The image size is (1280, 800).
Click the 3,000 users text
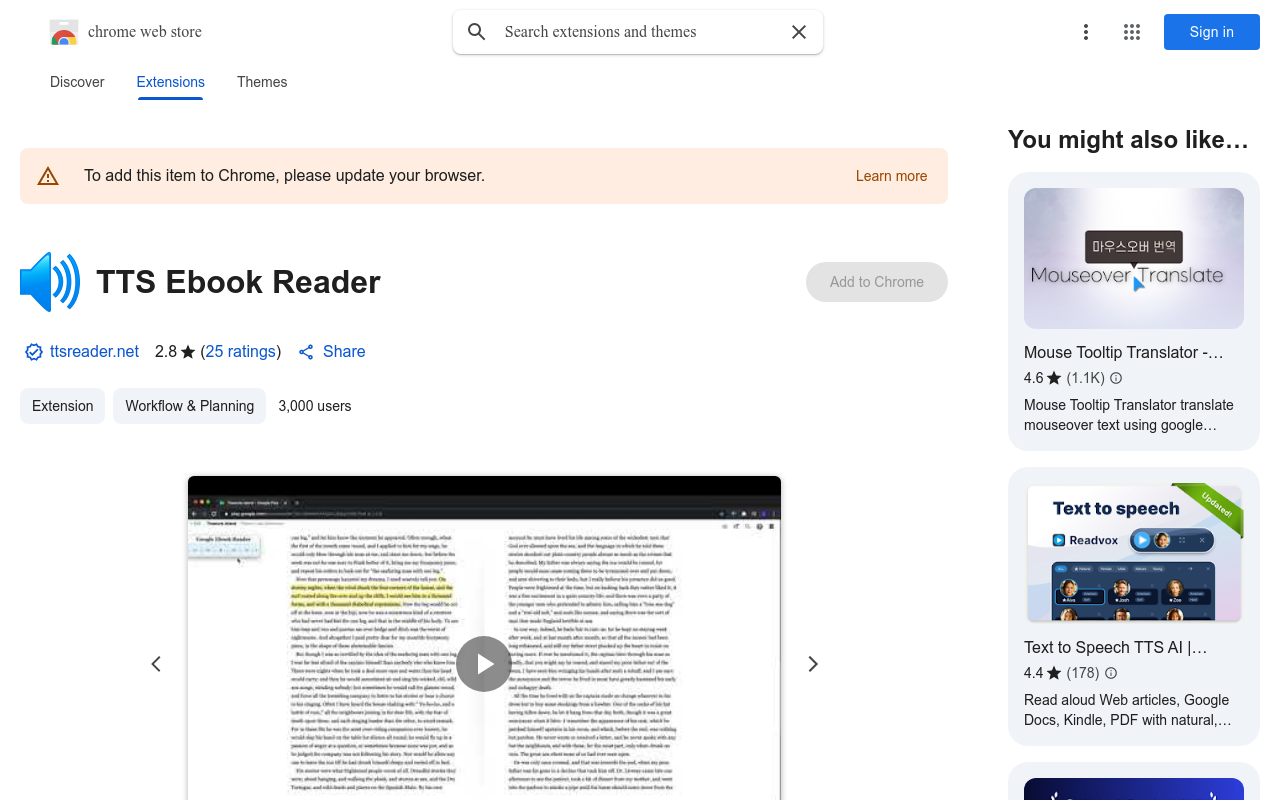click(x=315, y=406)
